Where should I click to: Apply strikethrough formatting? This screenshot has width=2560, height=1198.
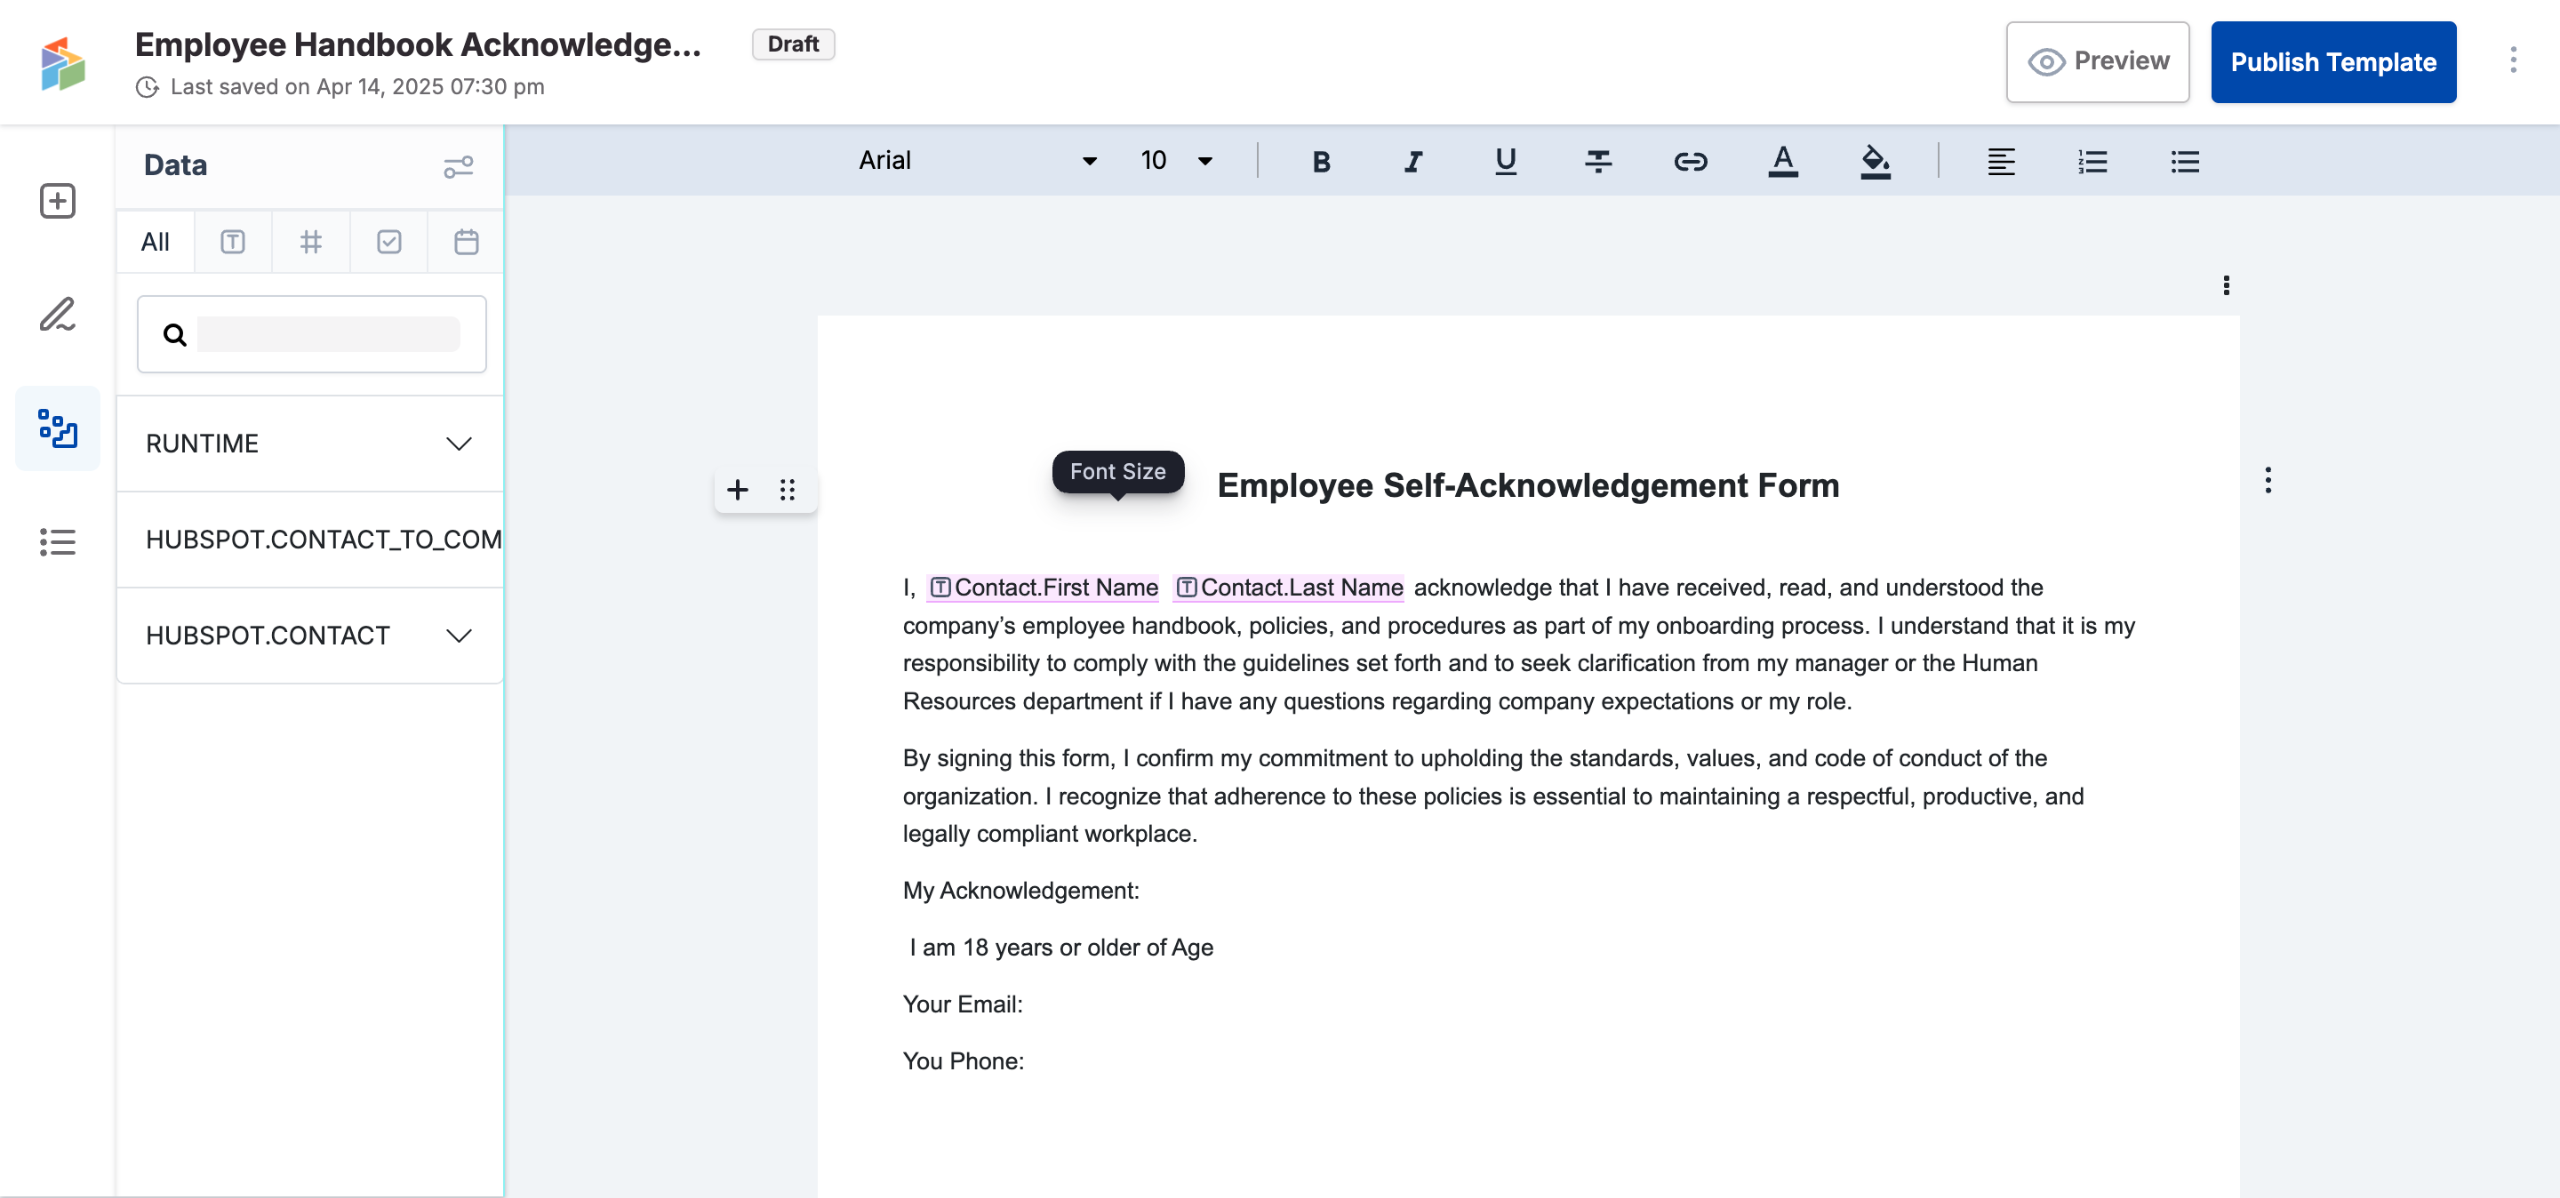[x=1598, y=161]
